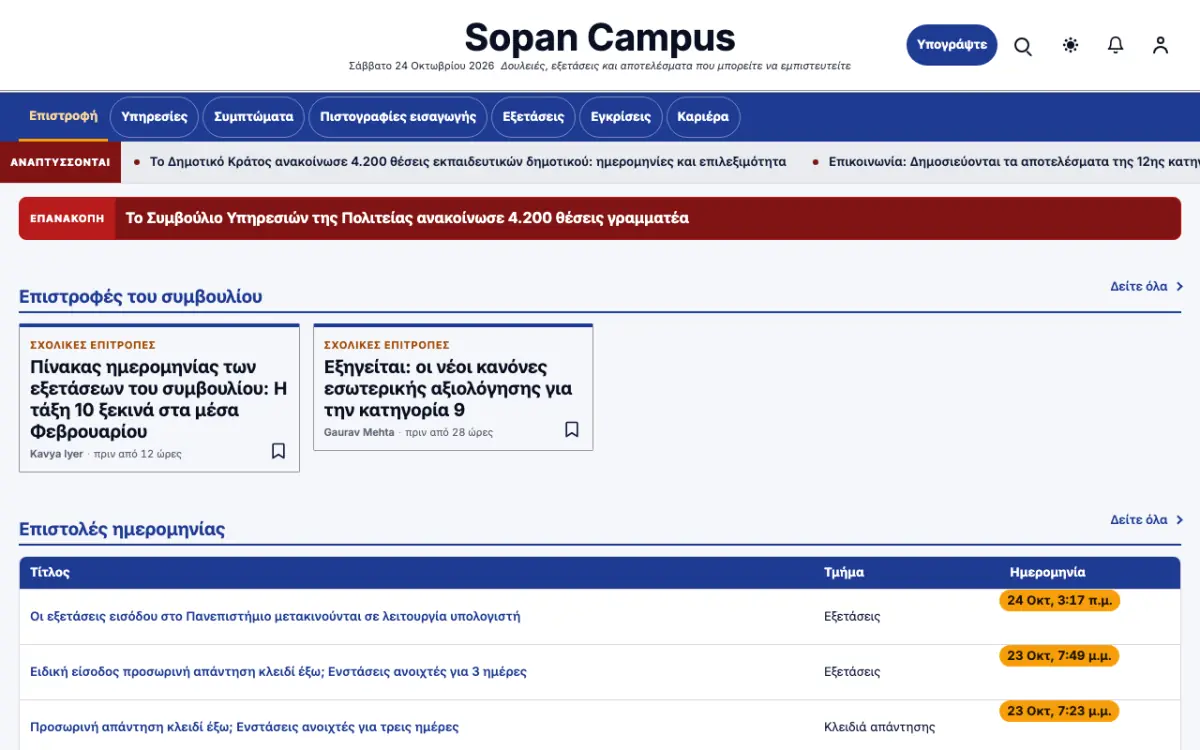Screen dimensions: 1200x750
Task: Bookmark the Gaurav Mehta article
Action: [572, 430]
